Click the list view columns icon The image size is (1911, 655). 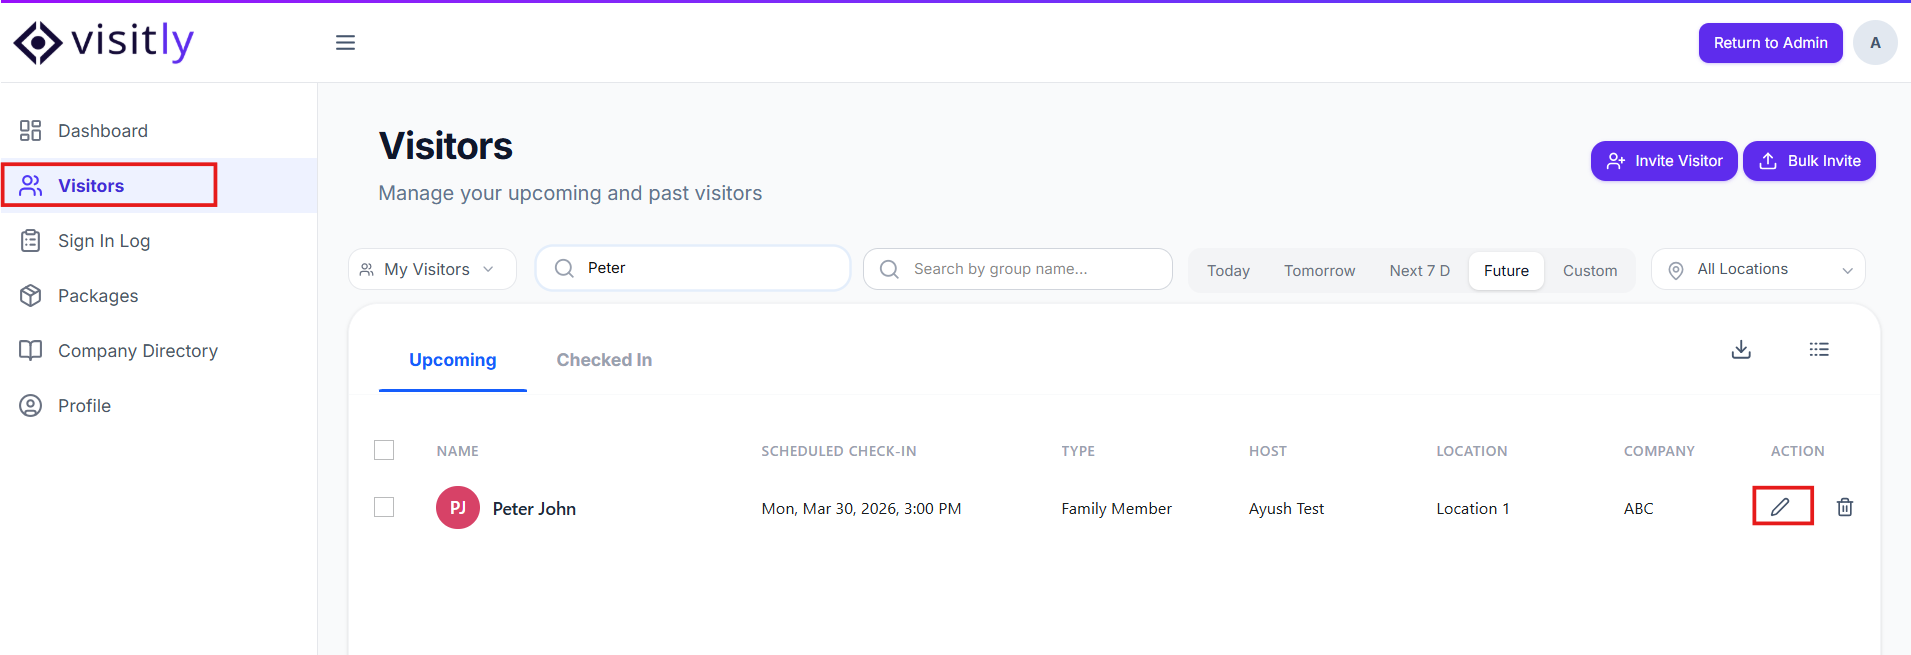(x=1819, y=349)
